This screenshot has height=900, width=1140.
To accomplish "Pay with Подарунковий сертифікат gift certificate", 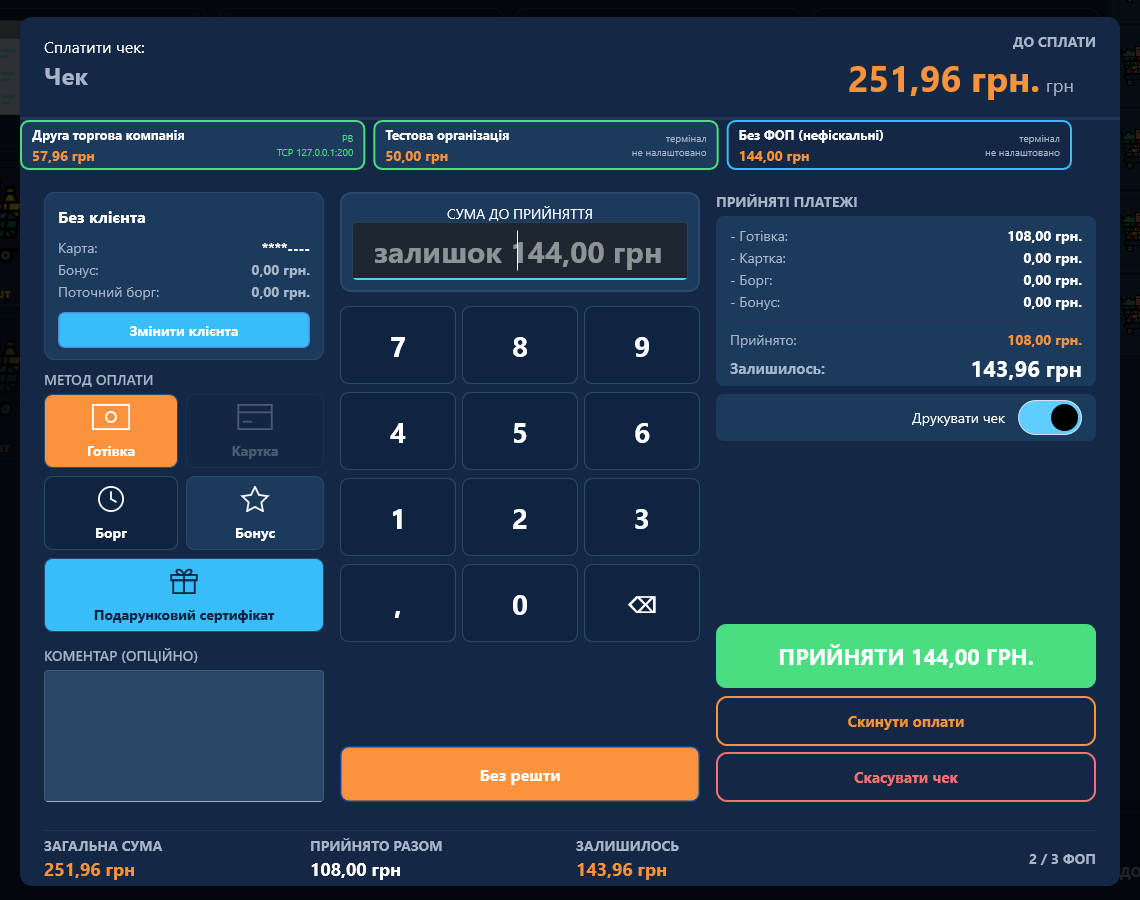I will [x=184, y=595].
